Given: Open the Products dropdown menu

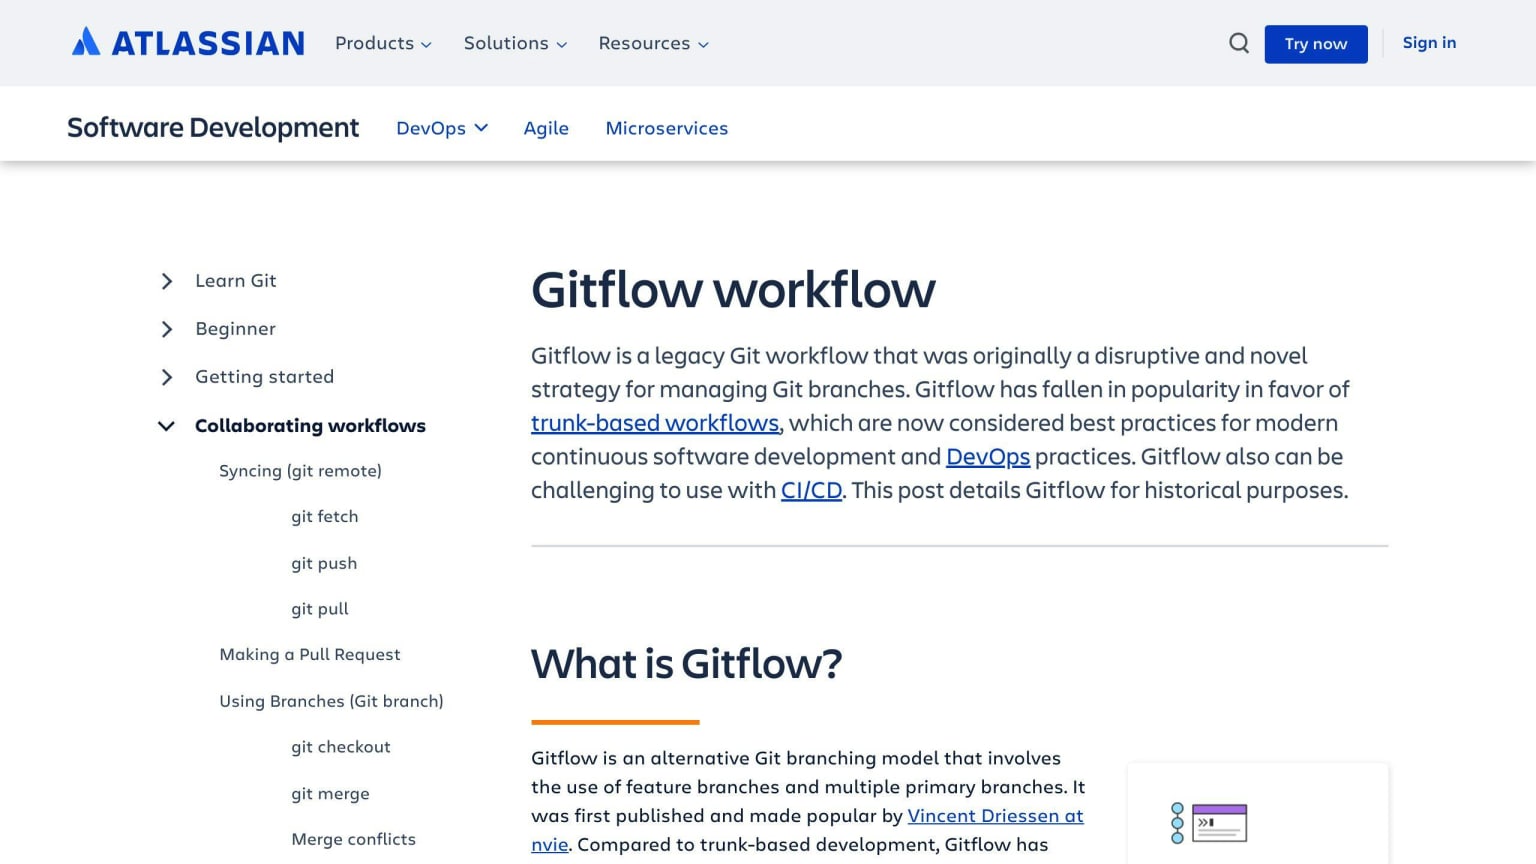Looking at the screenshot, I should [x=383, y=43].
